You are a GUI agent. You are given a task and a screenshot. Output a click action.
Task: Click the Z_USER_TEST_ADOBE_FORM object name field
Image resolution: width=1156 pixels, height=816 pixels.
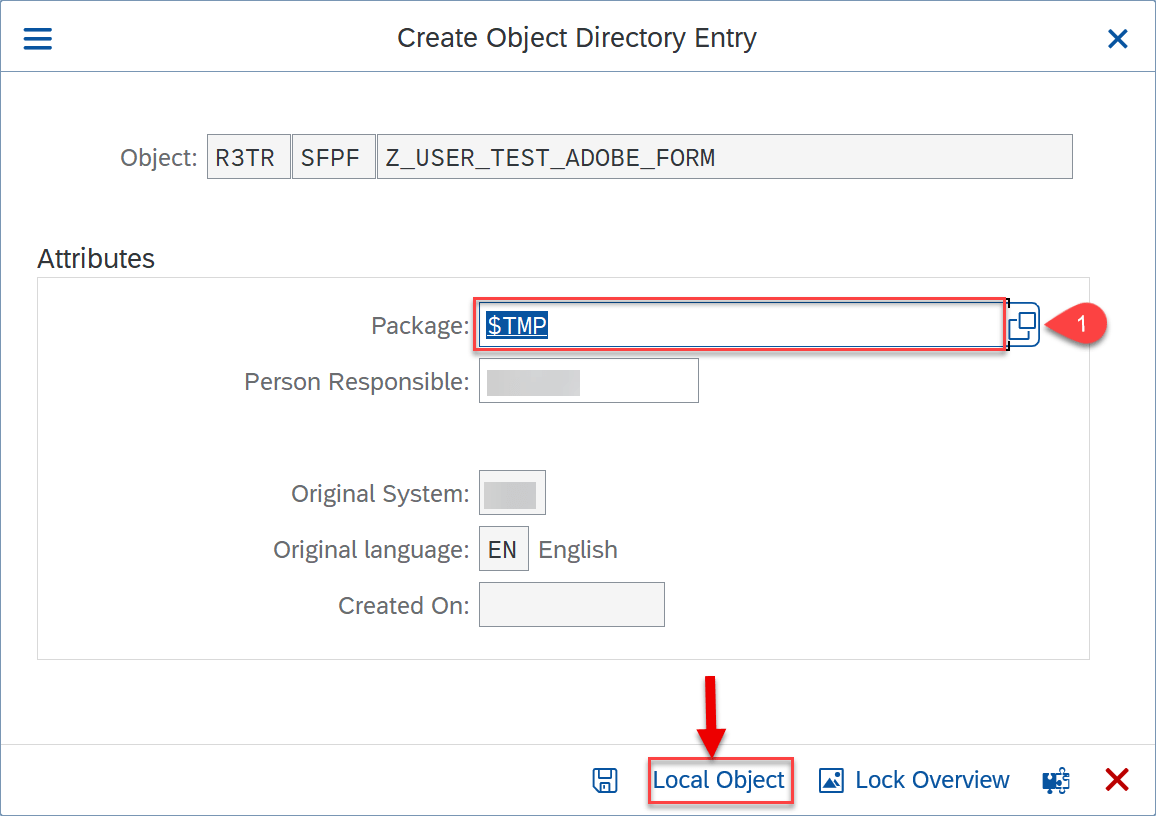(723, 157)
